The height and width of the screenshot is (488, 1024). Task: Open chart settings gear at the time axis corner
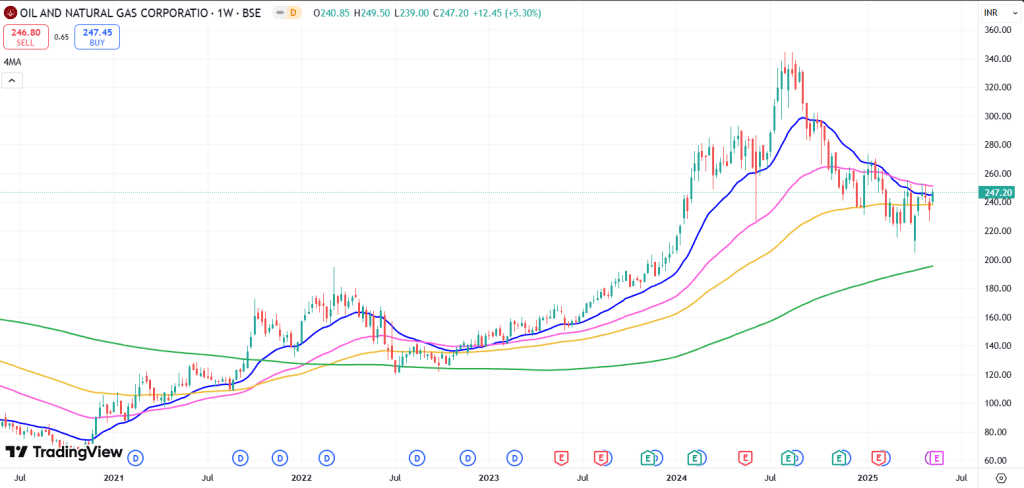click(x=999, y=478)
